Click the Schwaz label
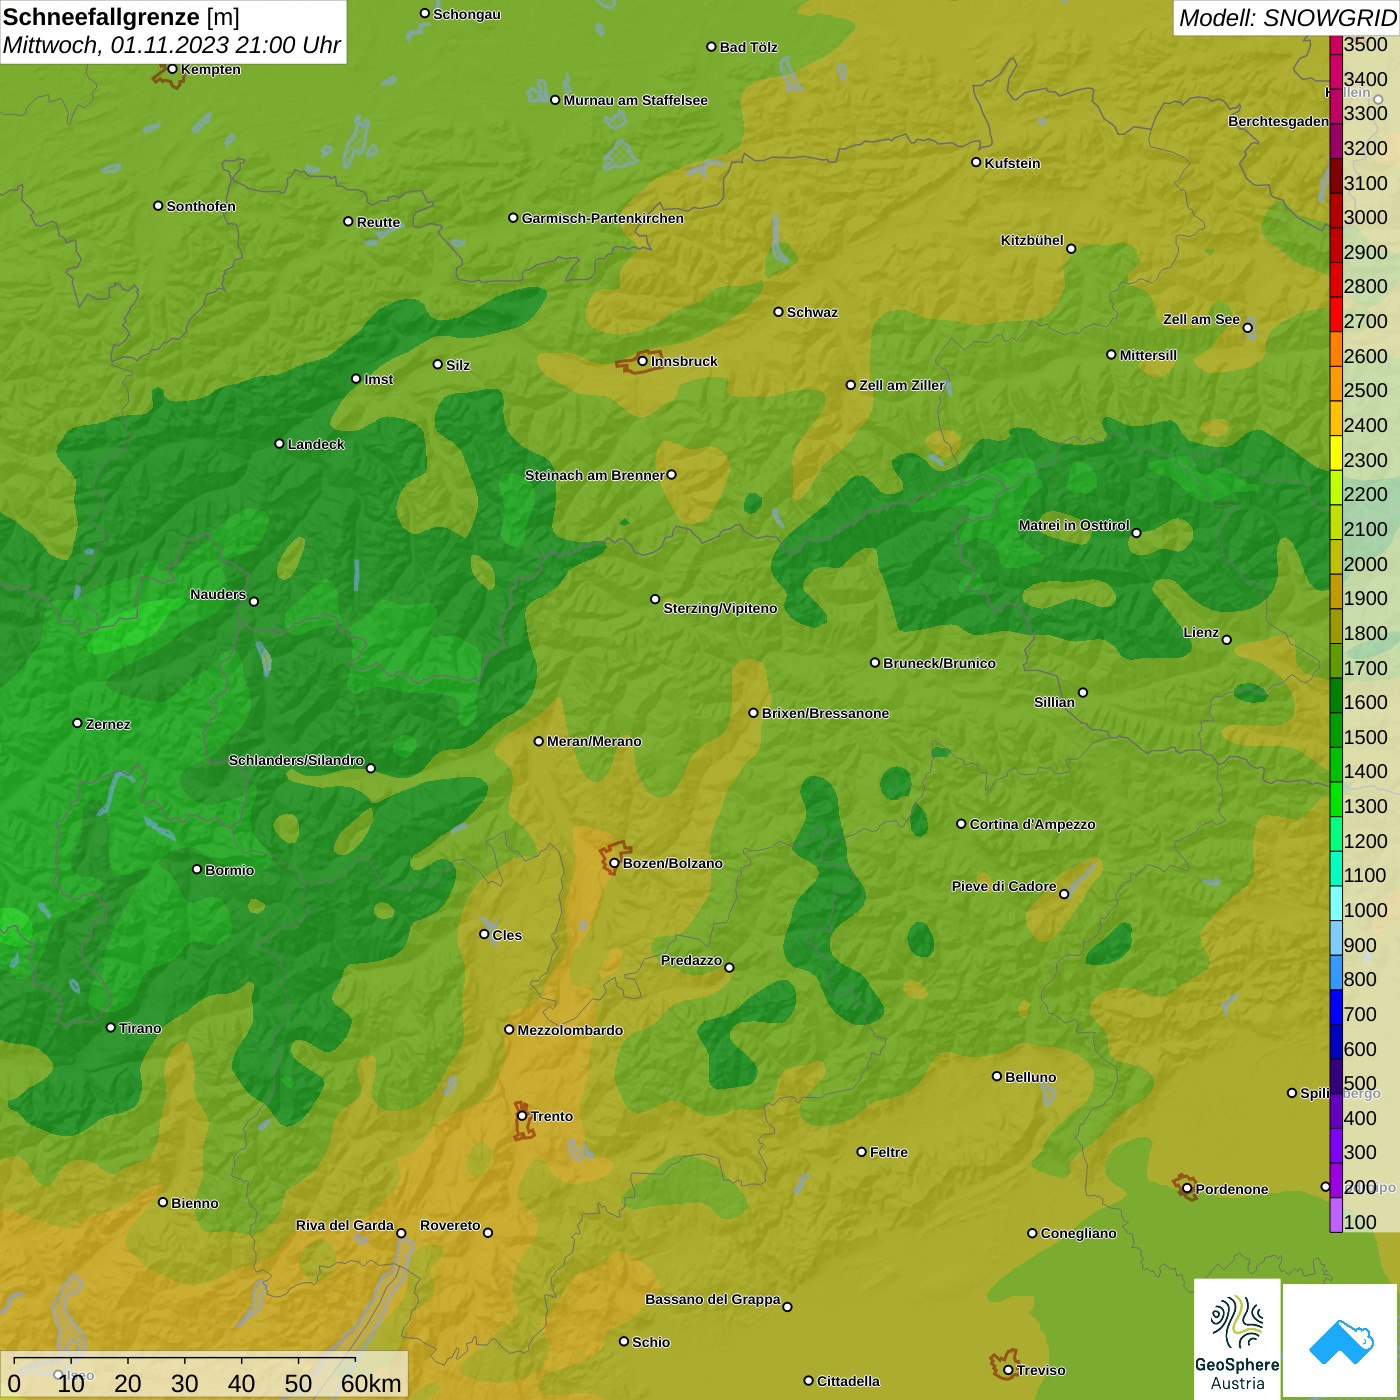This screenshot has height=1400, width=1400. [x=813, y=312]
